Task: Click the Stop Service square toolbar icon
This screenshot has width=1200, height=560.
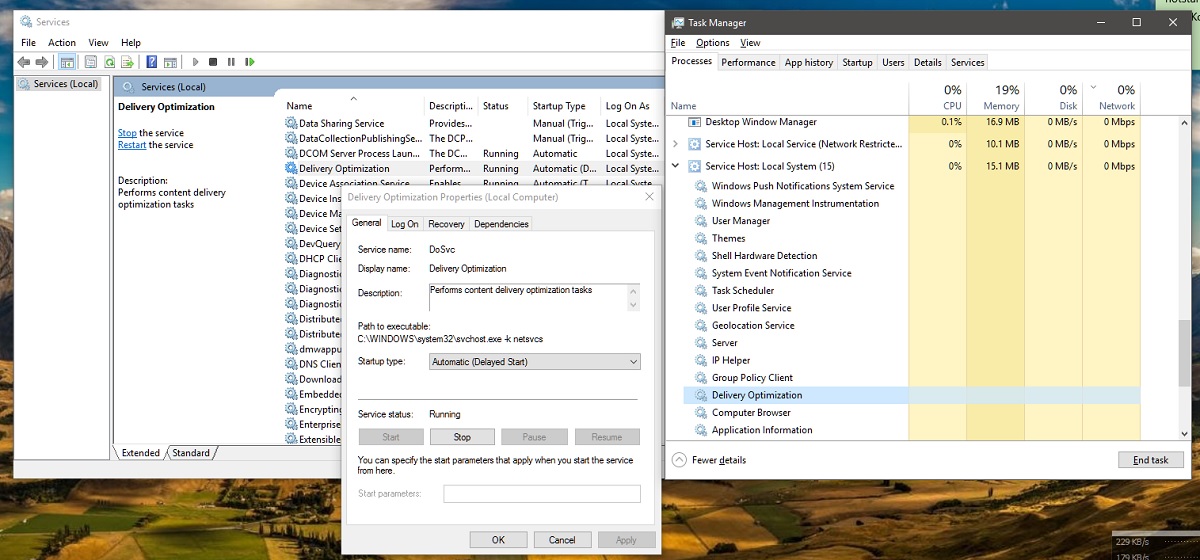Action: coord(213,62)
